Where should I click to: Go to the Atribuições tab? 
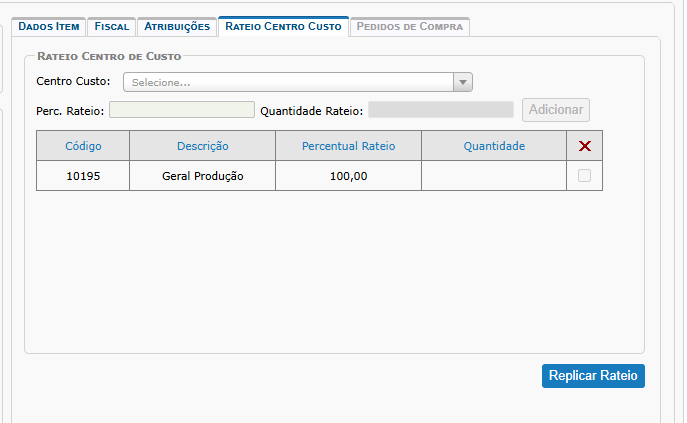pyautogui.click(x=176, y=27)
